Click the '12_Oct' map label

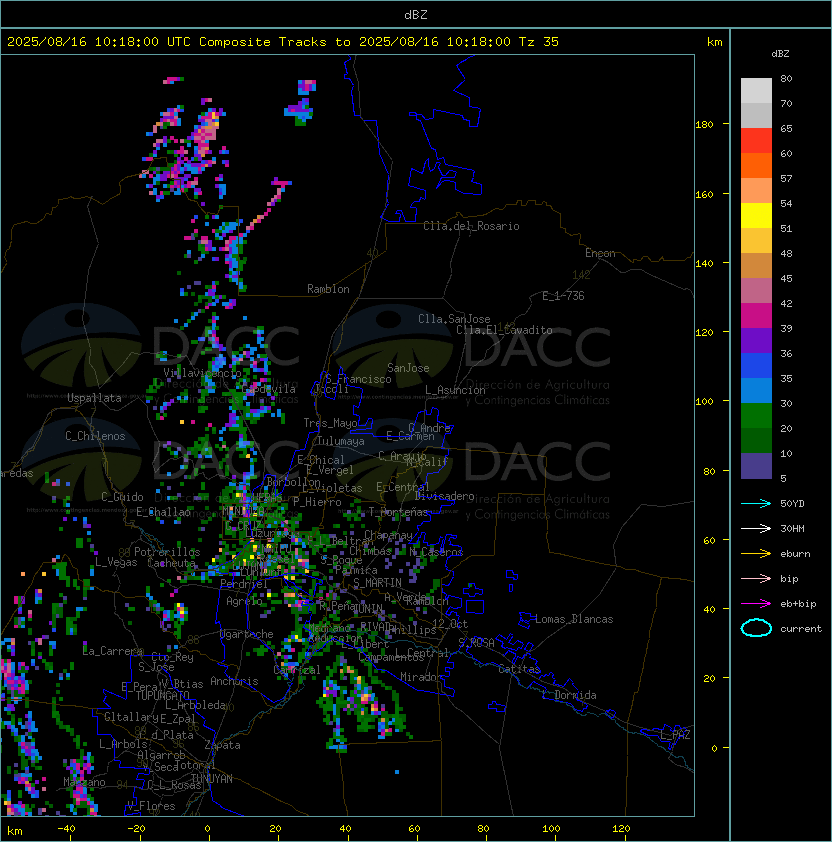(450, 624)
